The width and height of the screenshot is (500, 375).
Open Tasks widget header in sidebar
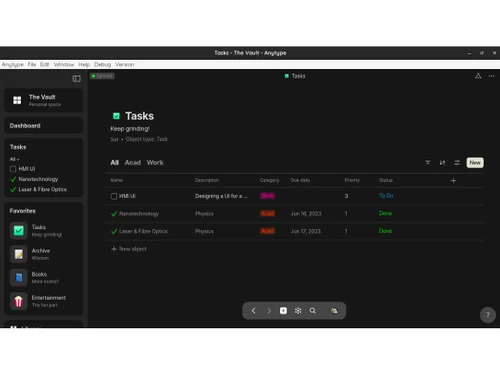click(x=18, y=147)
